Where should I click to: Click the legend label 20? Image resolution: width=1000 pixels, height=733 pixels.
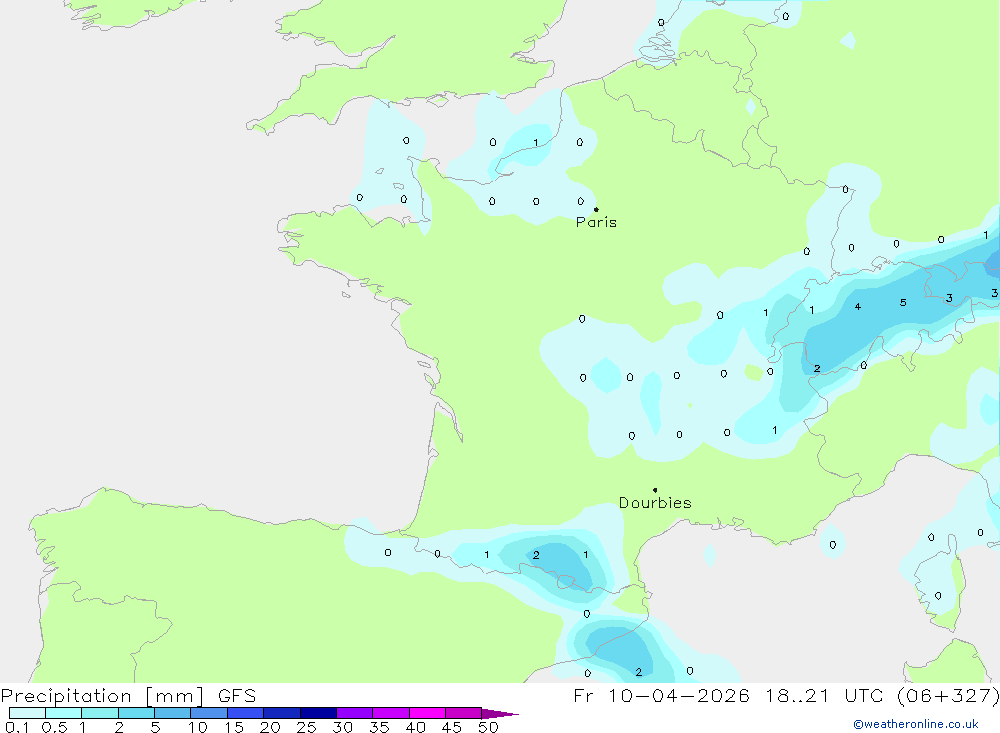click(x=270, y=727)
